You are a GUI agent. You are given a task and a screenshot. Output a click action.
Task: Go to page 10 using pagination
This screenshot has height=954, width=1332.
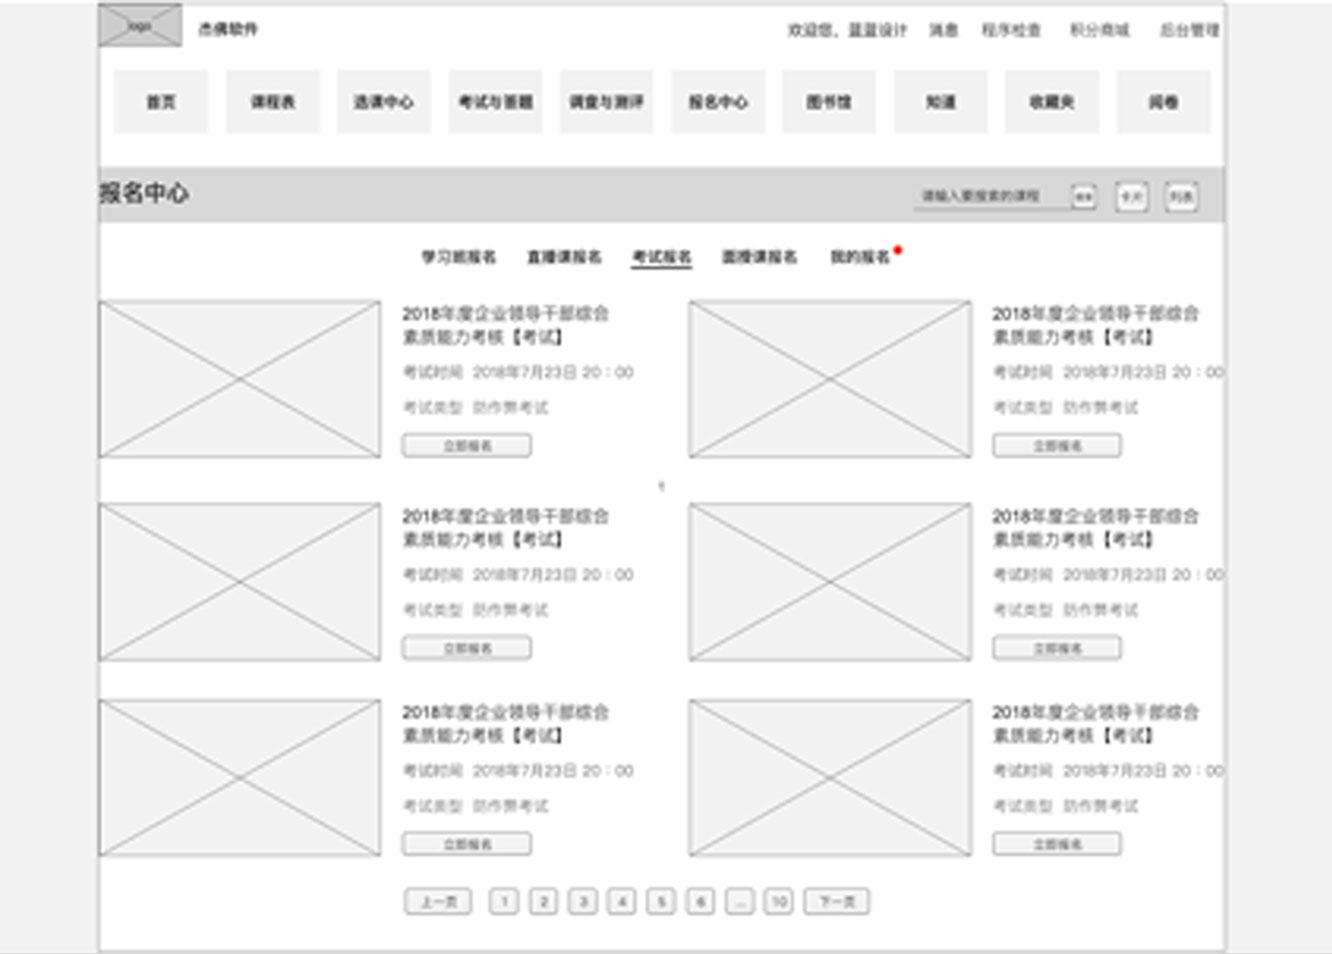(x=777, y=900)
